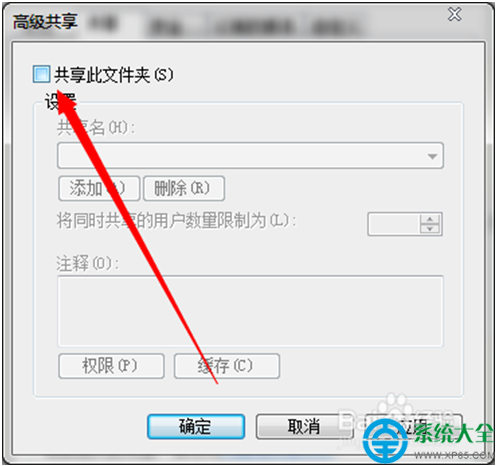Viewport: 497px width, 466px height.
Task: Click inside the 注释 comment text area
Action: 250,311
